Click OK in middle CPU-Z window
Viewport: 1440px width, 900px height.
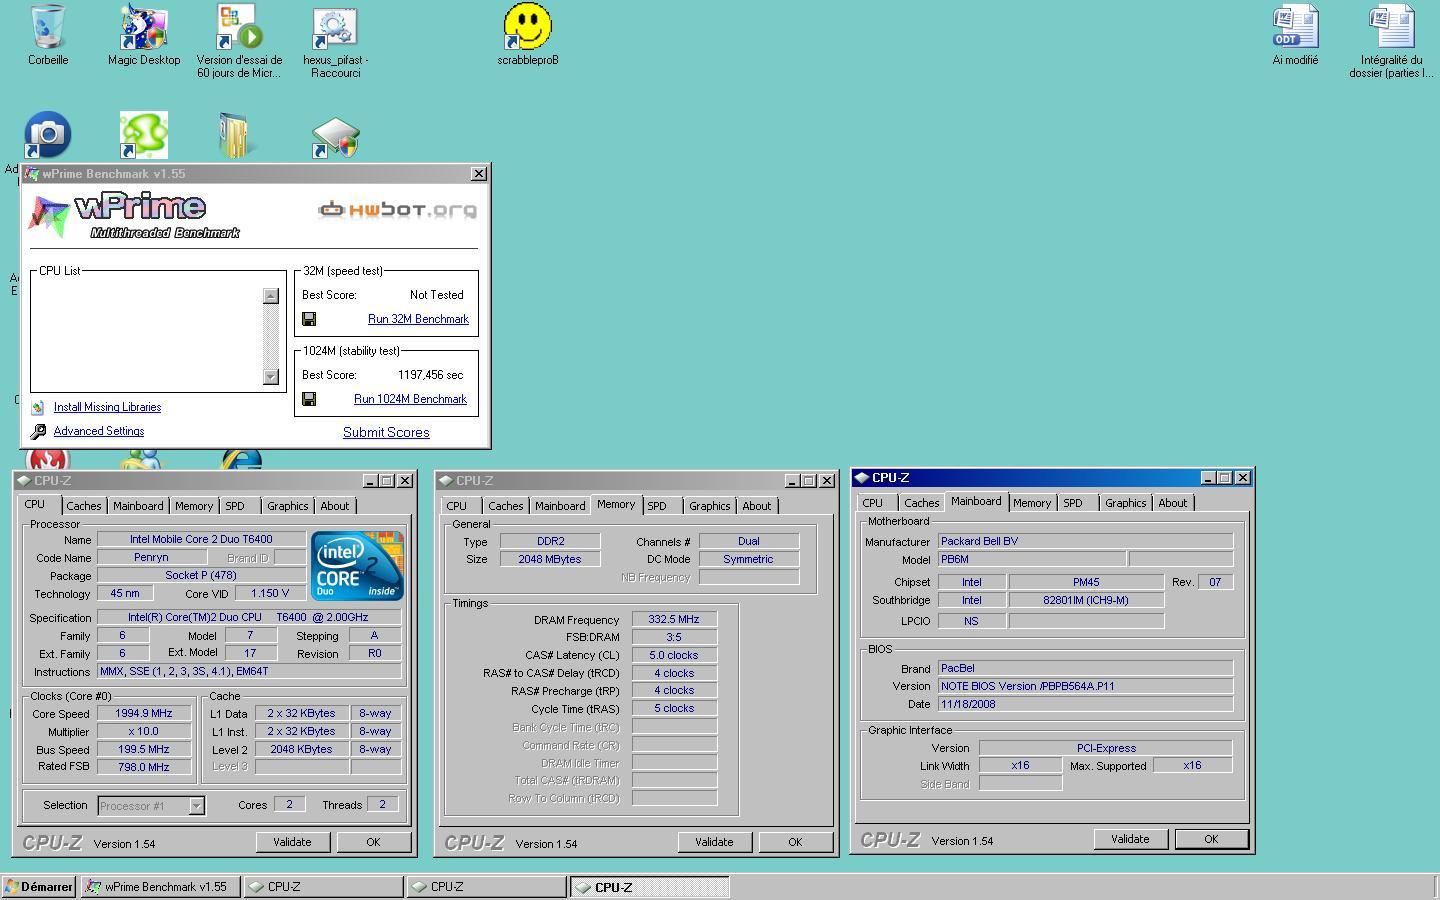click(x=795, y=842)
